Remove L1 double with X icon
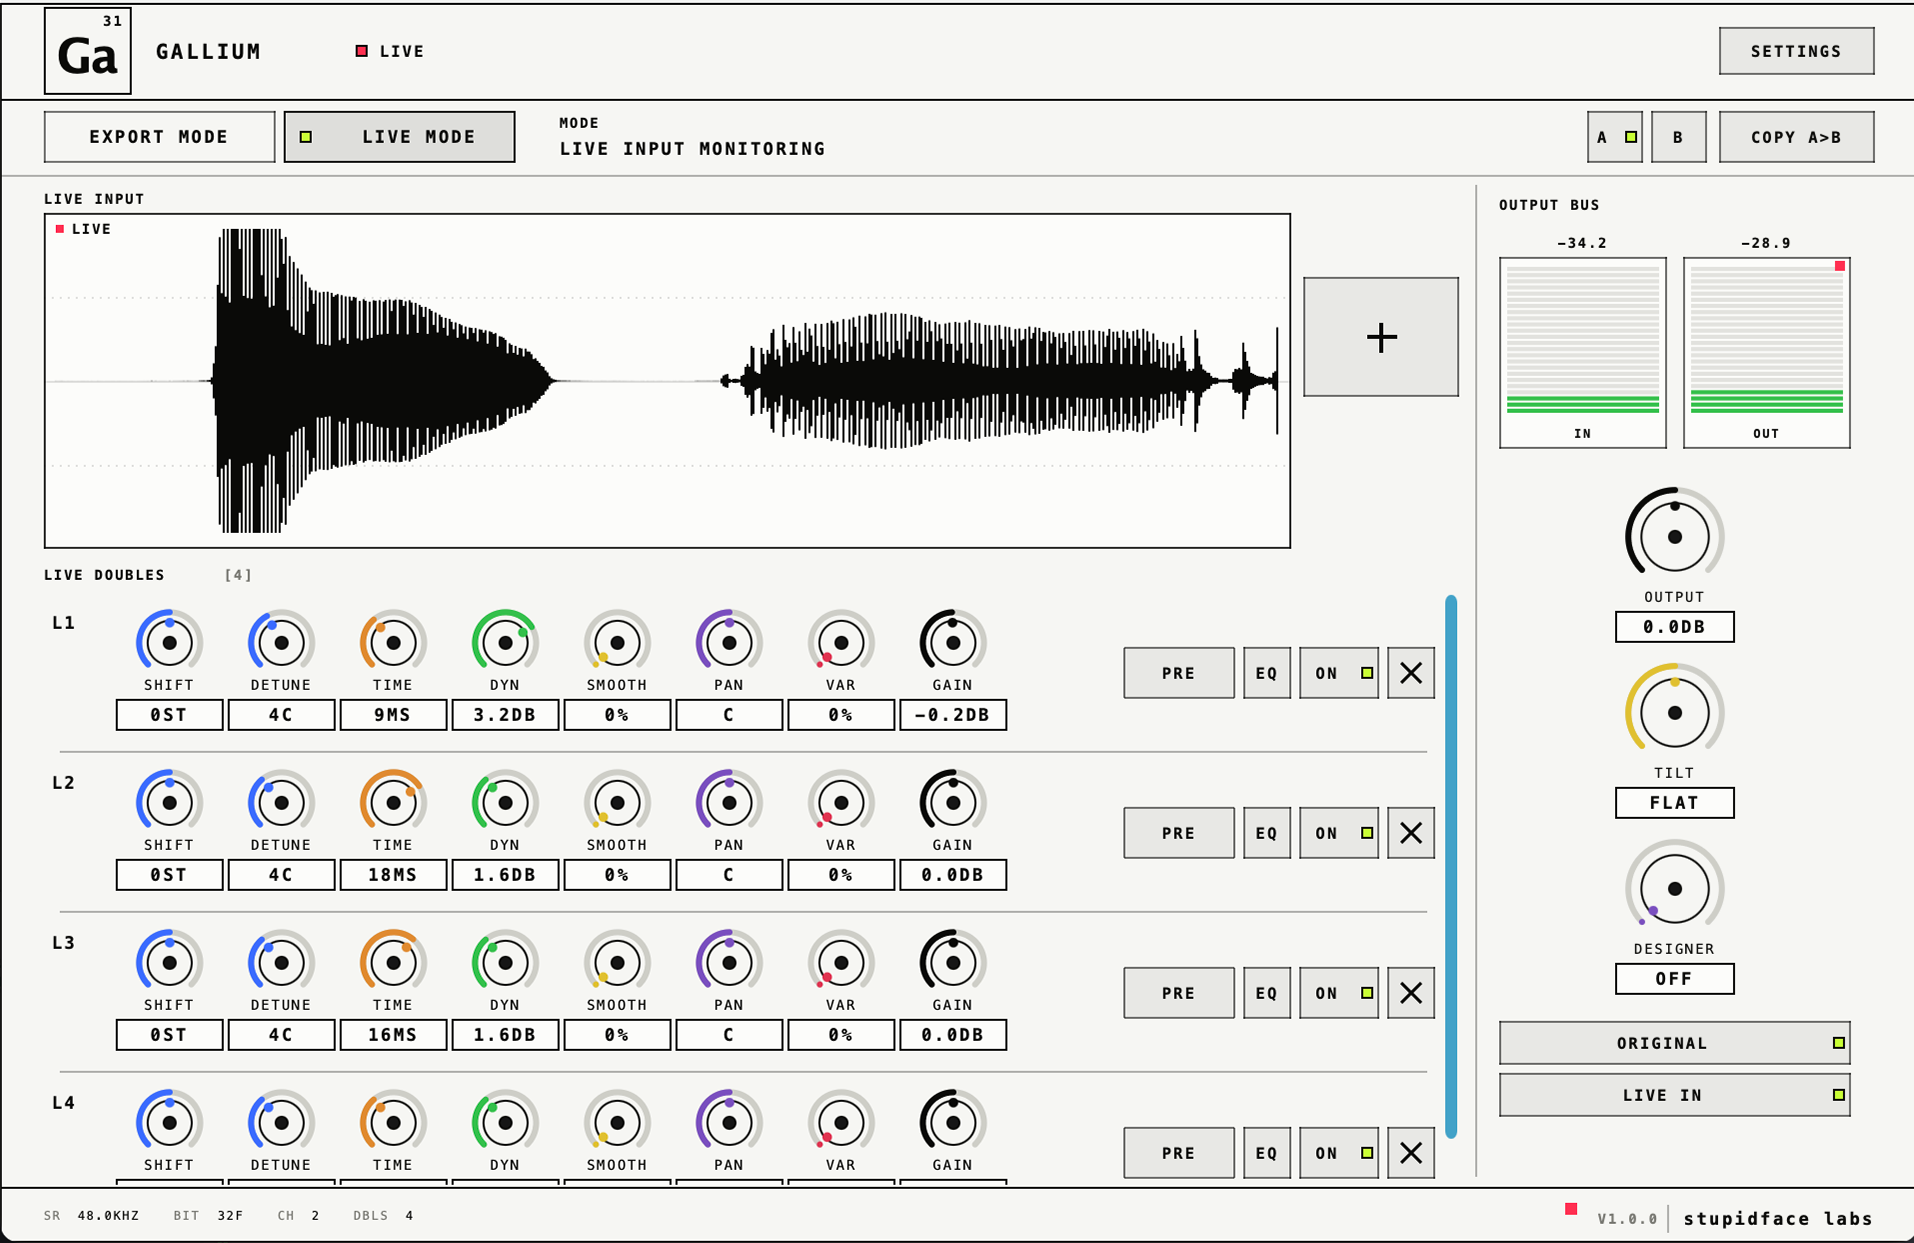This screenshot has height=1243, width=1914. [1411, 673]
